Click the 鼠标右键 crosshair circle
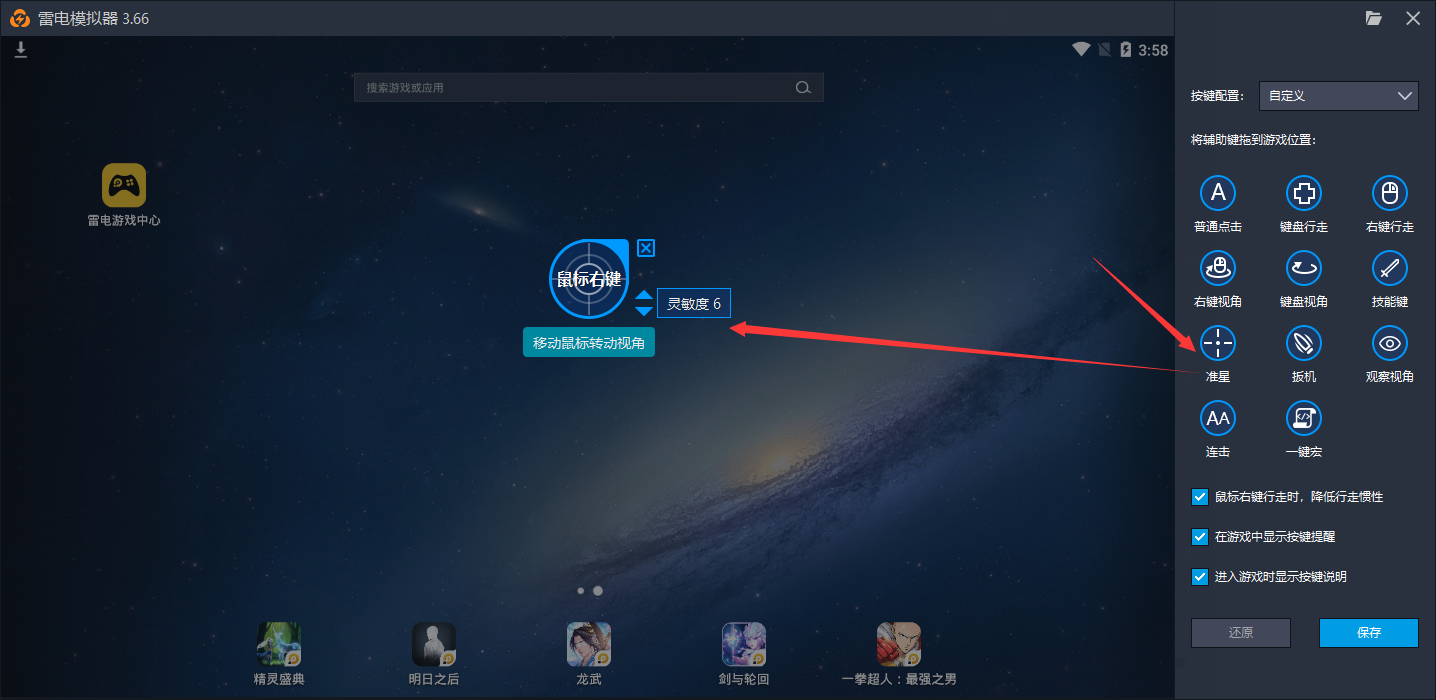This screenshot has height=700, width=1436. point(589,279)
